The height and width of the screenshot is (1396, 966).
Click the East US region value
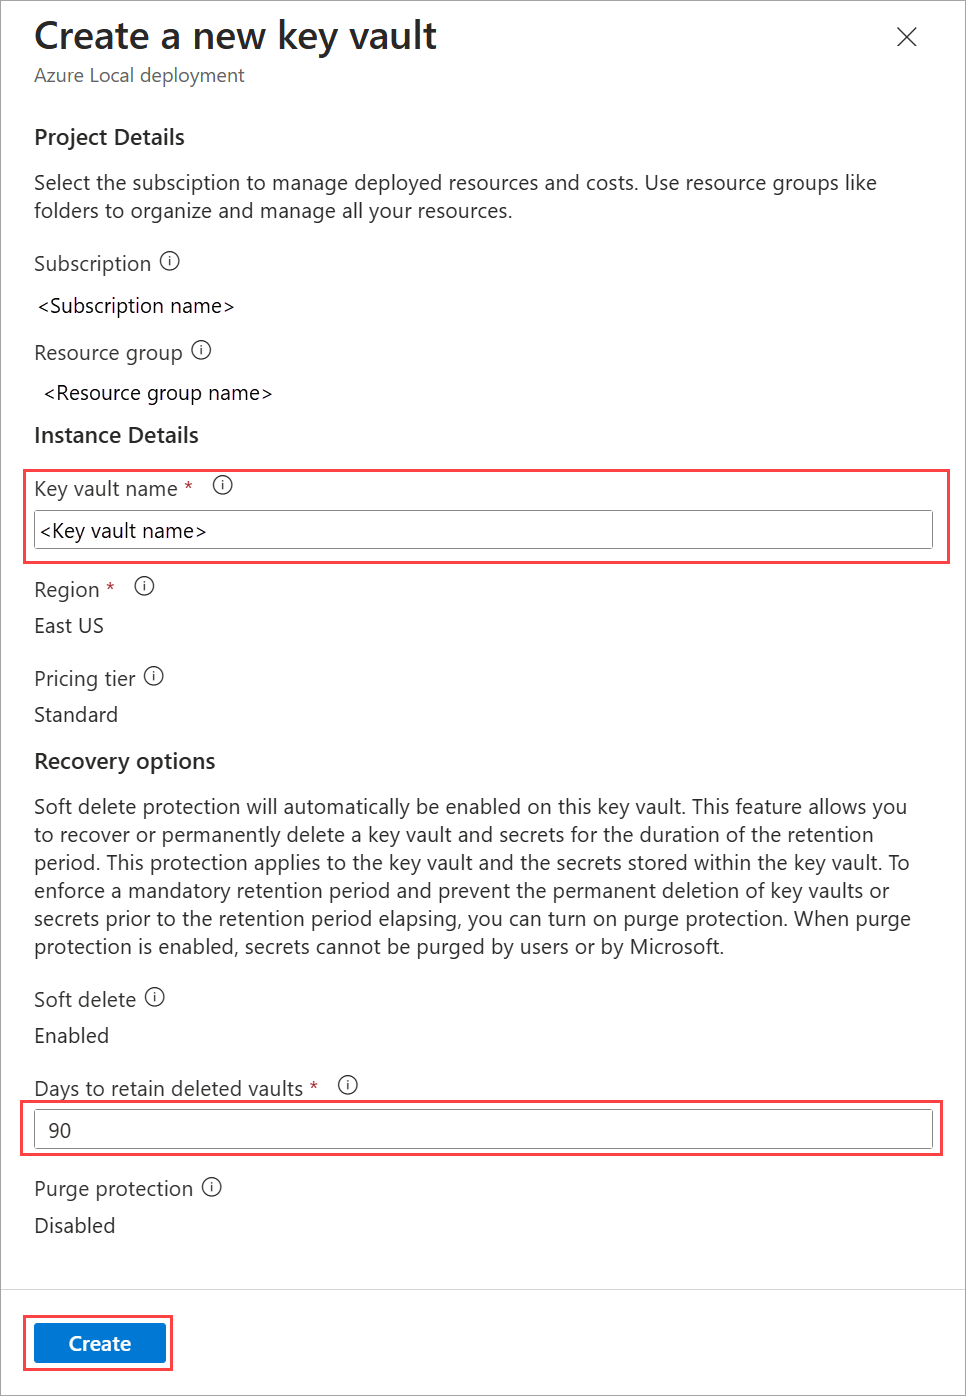click(69, 626)
